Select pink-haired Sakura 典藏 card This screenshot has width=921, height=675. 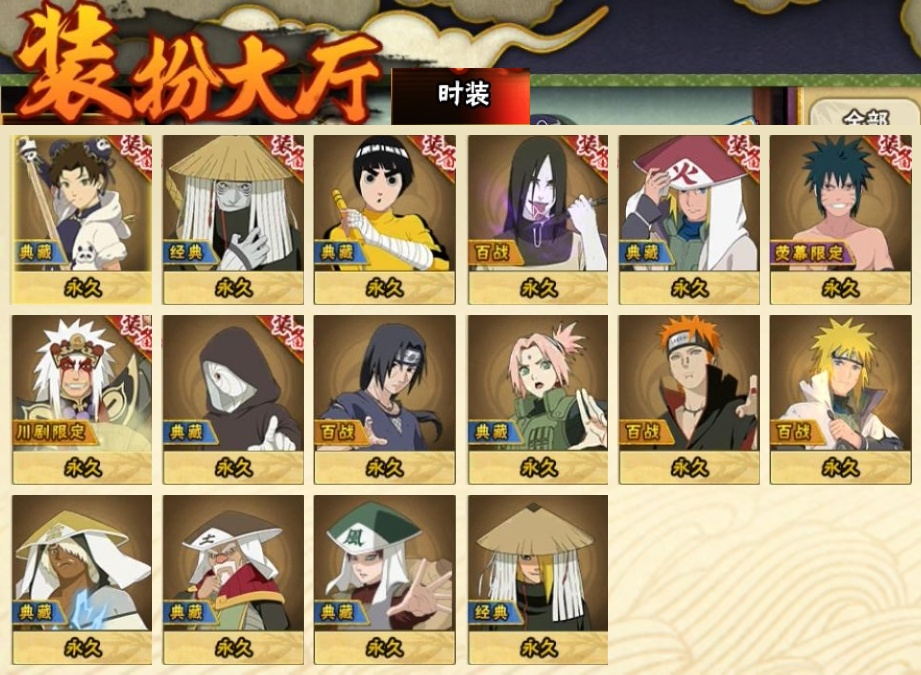point(538,399)
